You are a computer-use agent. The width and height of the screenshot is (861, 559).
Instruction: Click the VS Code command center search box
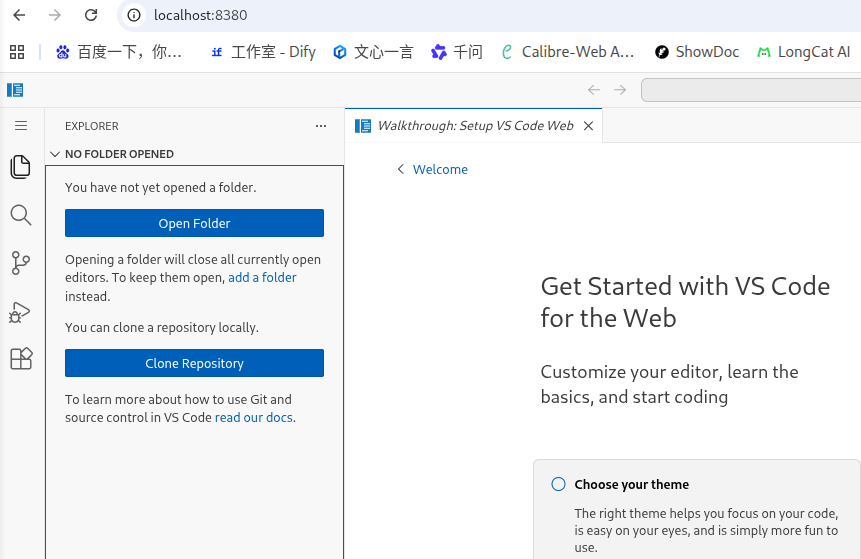[751, 90]
